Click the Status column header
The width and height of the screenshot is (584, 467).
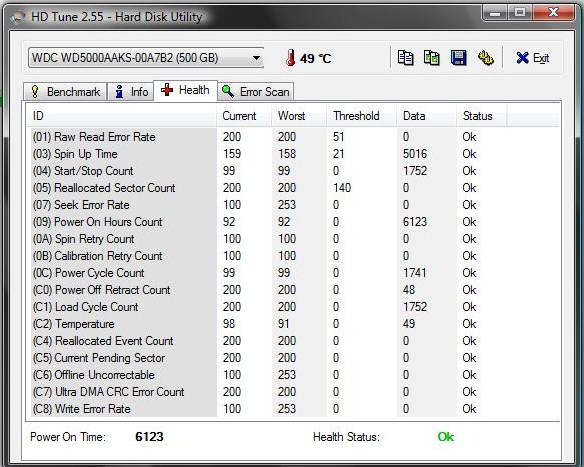pos(481,116)
